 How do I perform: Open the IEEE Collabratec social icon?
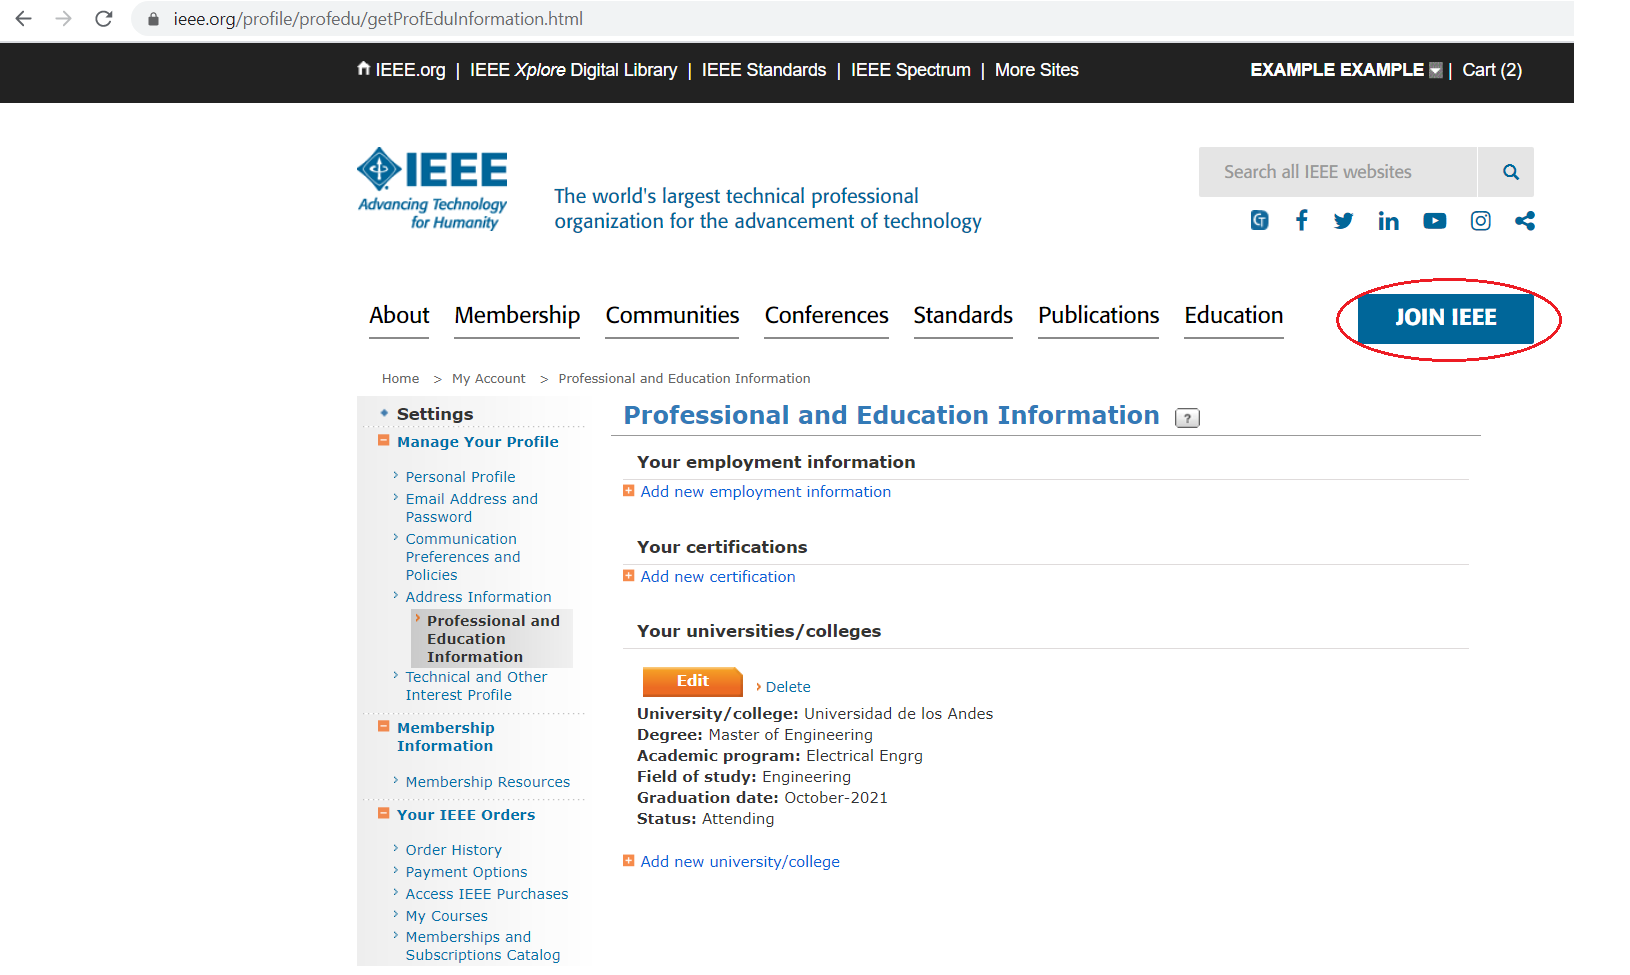pos(1260,221)
